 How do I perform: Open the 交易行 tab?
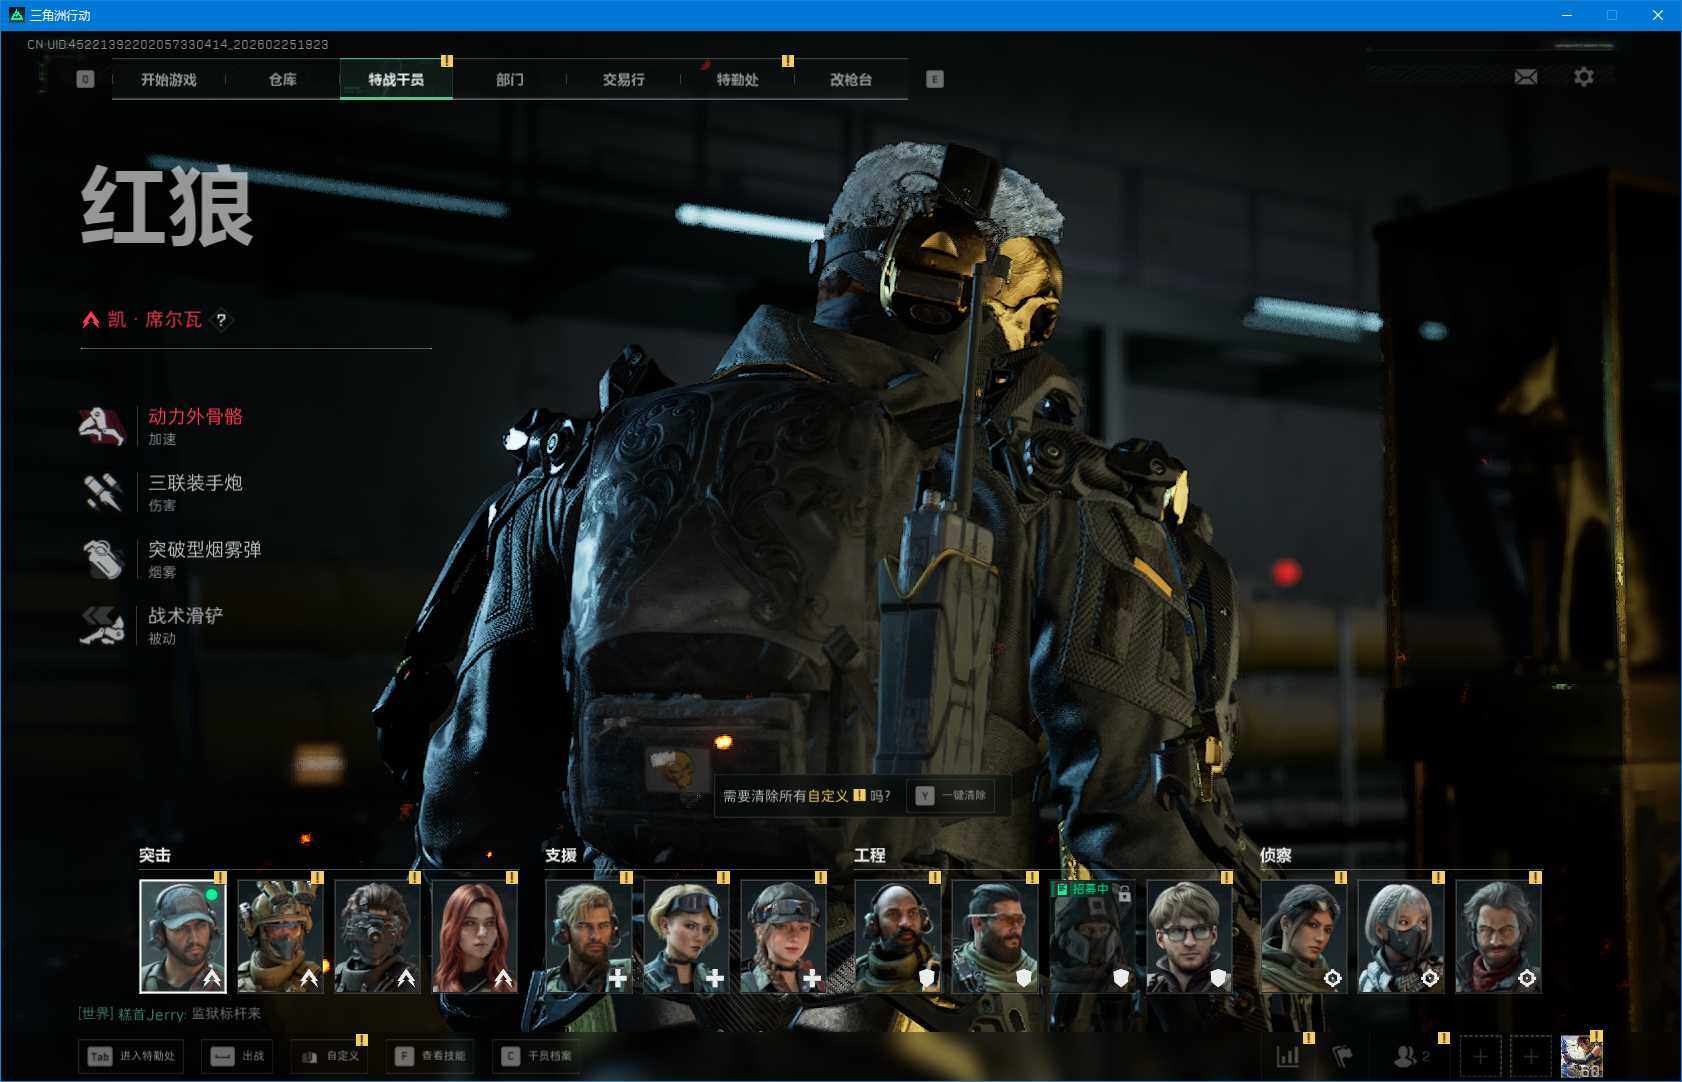[623, 79]
